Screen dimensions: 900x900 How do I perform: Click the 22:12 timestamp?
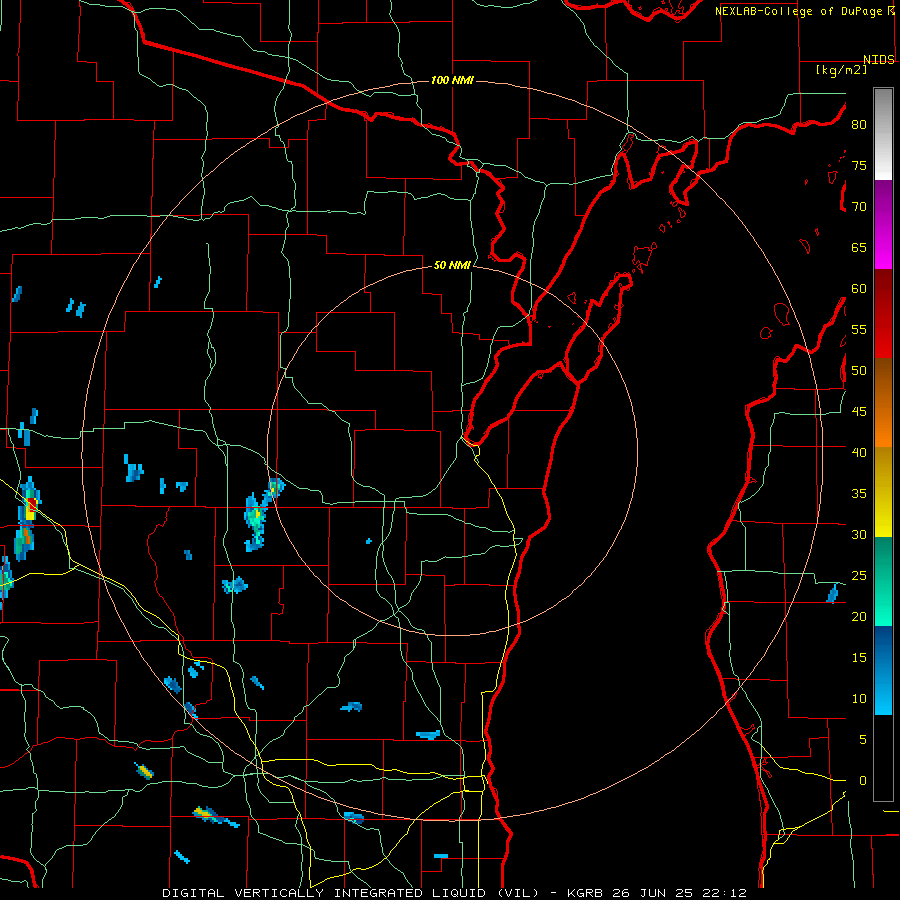[724, 893]
